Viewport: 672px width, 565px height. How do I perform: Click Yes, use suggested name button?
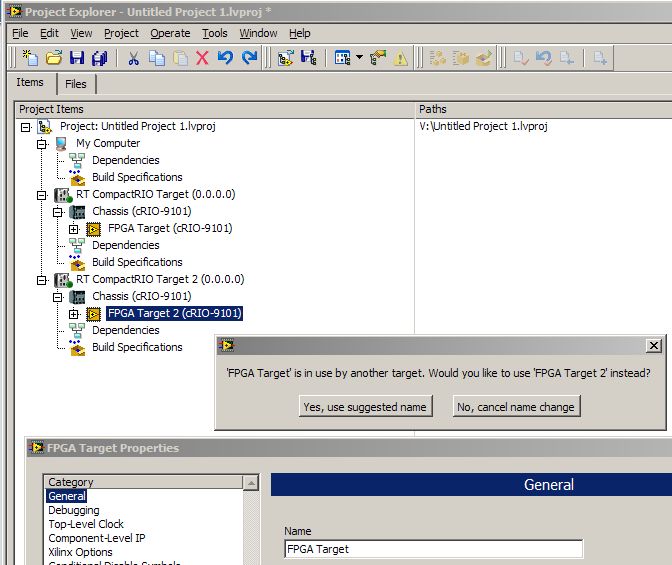tap(365, 407)
